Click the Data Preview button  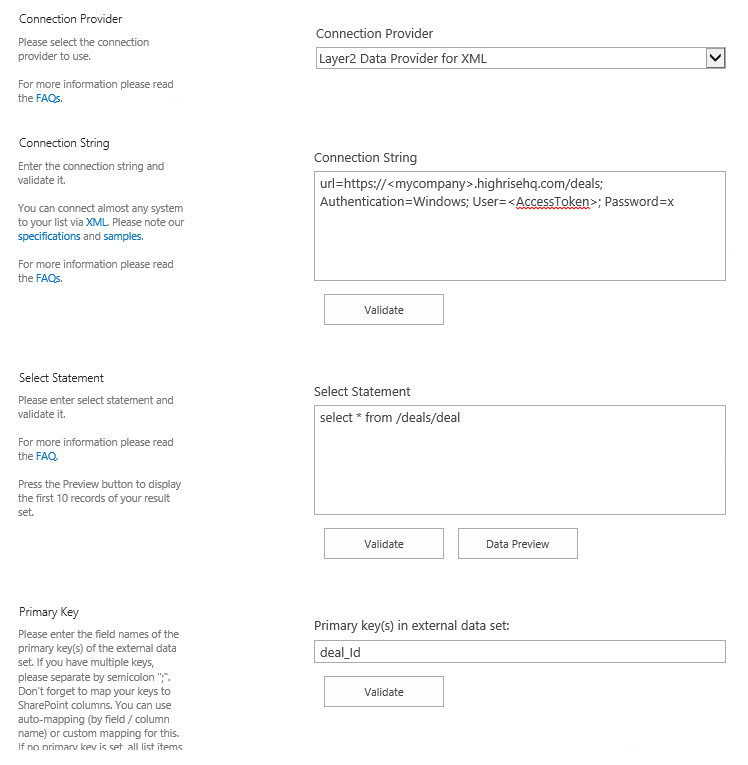(517, 544)
